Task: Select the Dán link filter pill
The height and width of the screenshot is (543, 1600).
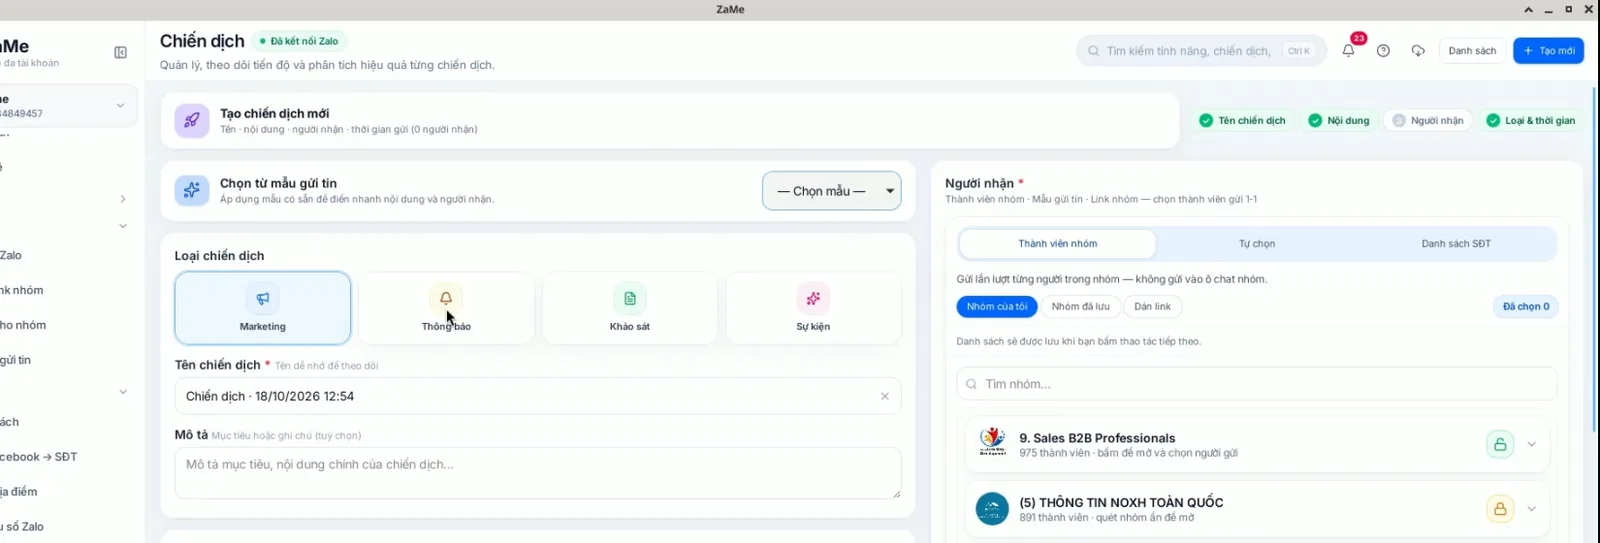Action: click(1152, 307)
